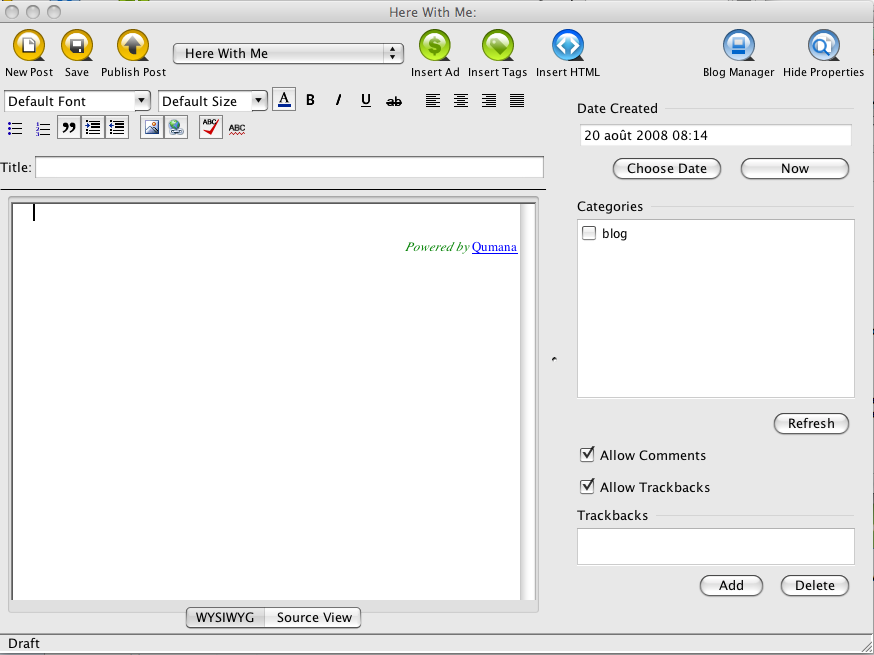Click the Publish Post icon
The image size is (874, 655).
[x=133, y=46]
